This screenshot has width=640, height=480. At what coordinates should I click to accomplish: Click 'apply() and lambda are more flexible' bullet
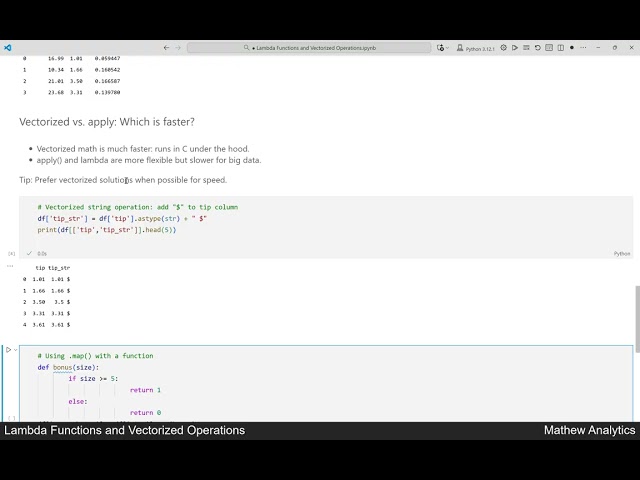(149, 160)
